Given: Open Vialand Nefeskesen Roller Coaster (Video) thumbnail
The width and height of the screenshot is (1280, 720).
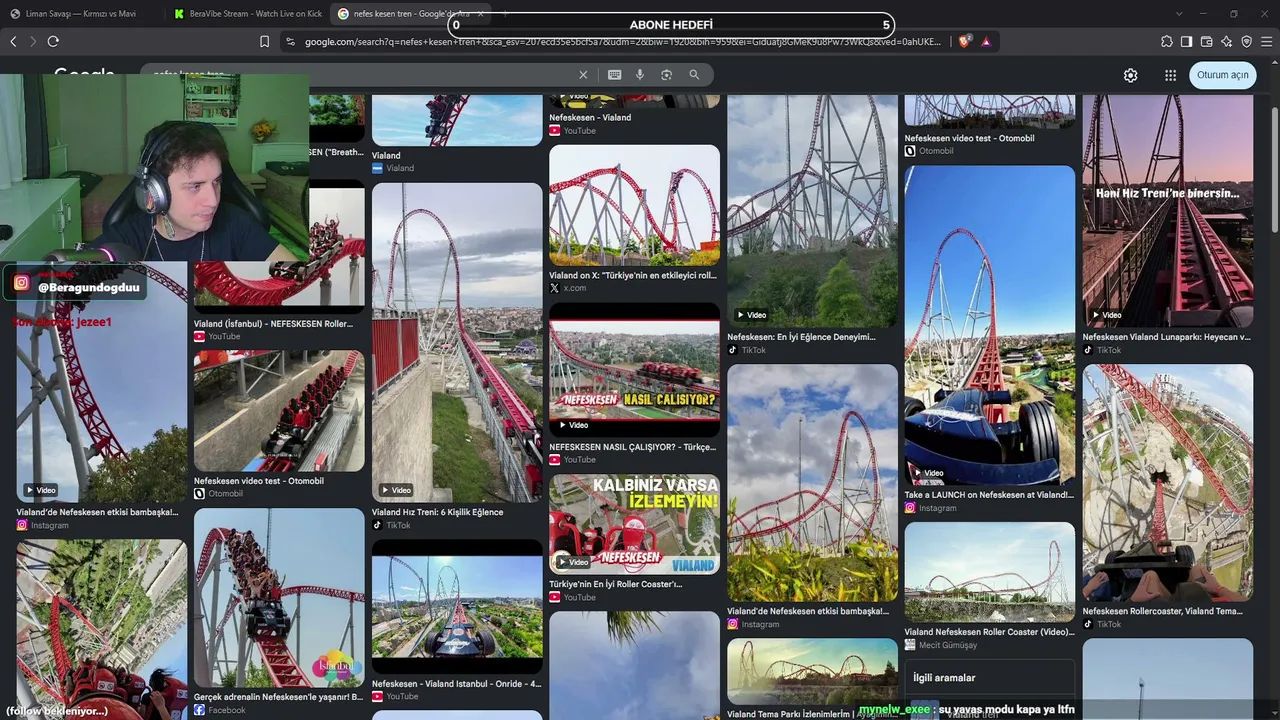Looking at the screenshot, I should tap(990, 572).
